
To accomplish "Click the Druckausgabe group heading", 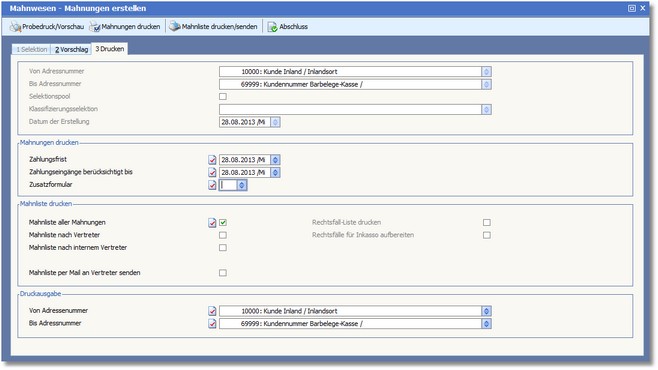I will [40, 294].
